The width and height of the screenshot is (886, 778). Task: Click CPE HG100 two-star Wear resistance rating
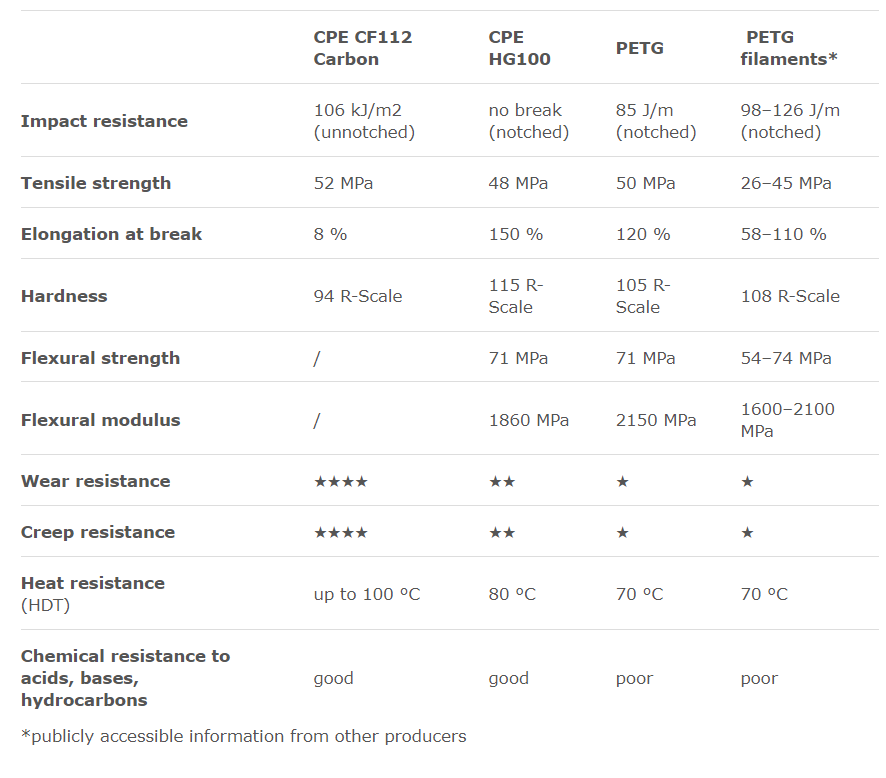click(x=502, y=481)
